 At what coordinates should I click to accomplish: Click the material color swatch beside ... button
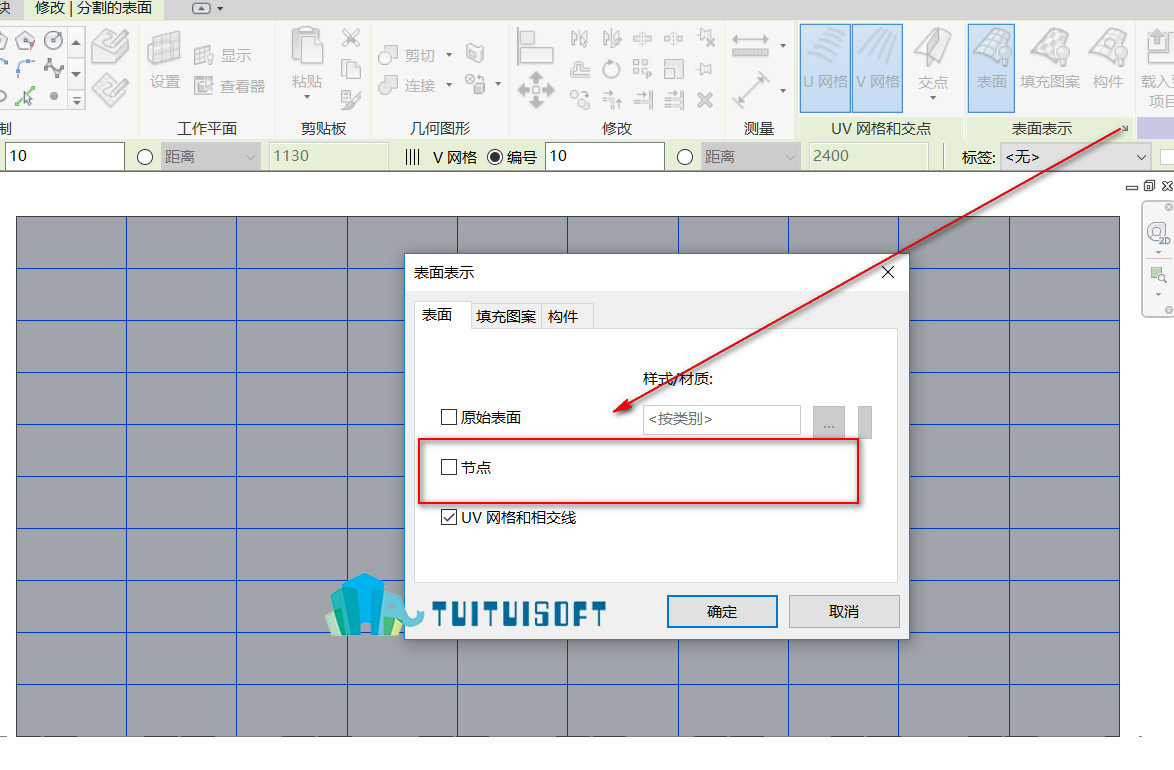coord(865,422)
